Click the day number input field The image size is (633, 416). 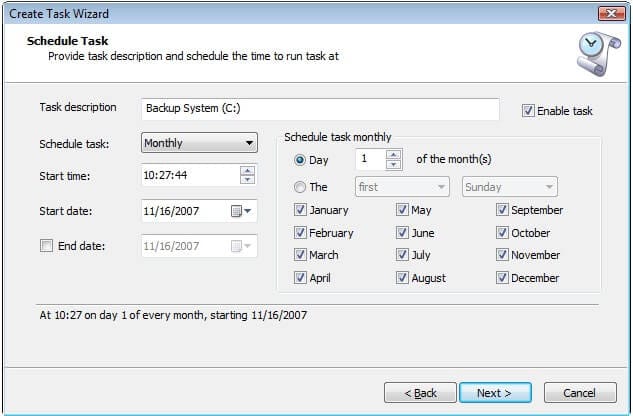[371, 159]
